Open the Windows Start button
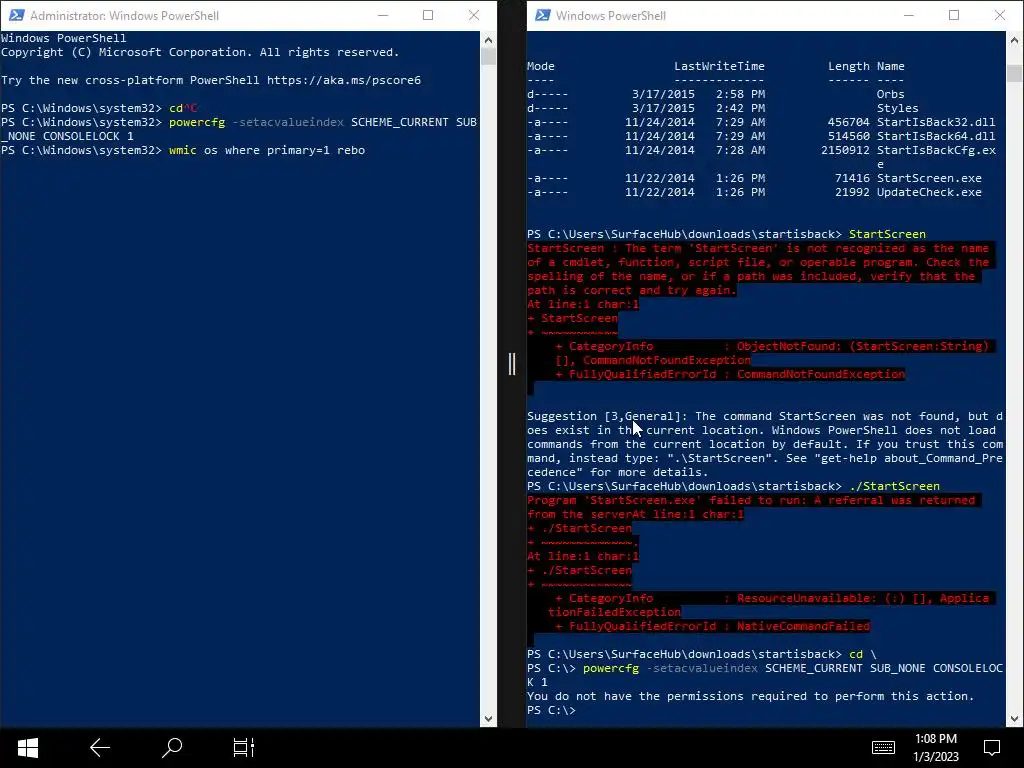This screenshot has width=1024, height=768. pos(27,748)
